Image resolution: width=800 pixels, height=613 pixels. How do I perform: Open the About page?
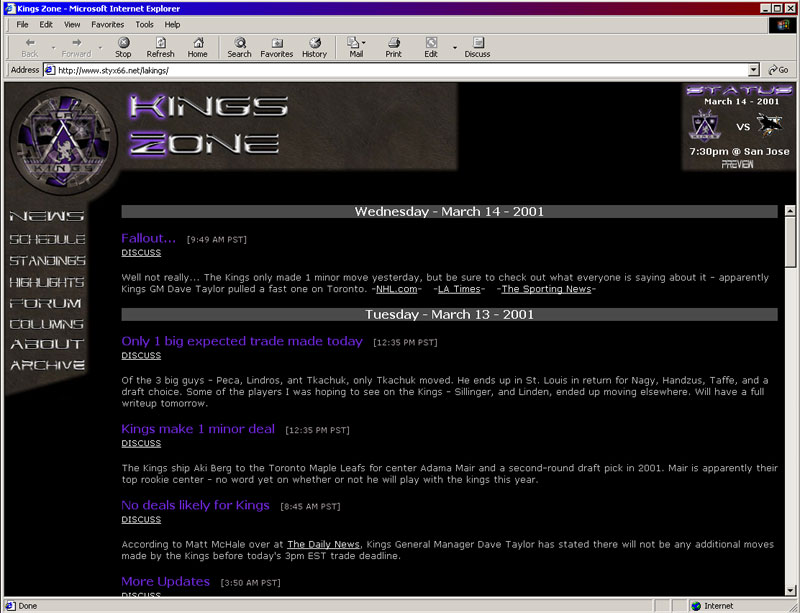coord(47,345)
